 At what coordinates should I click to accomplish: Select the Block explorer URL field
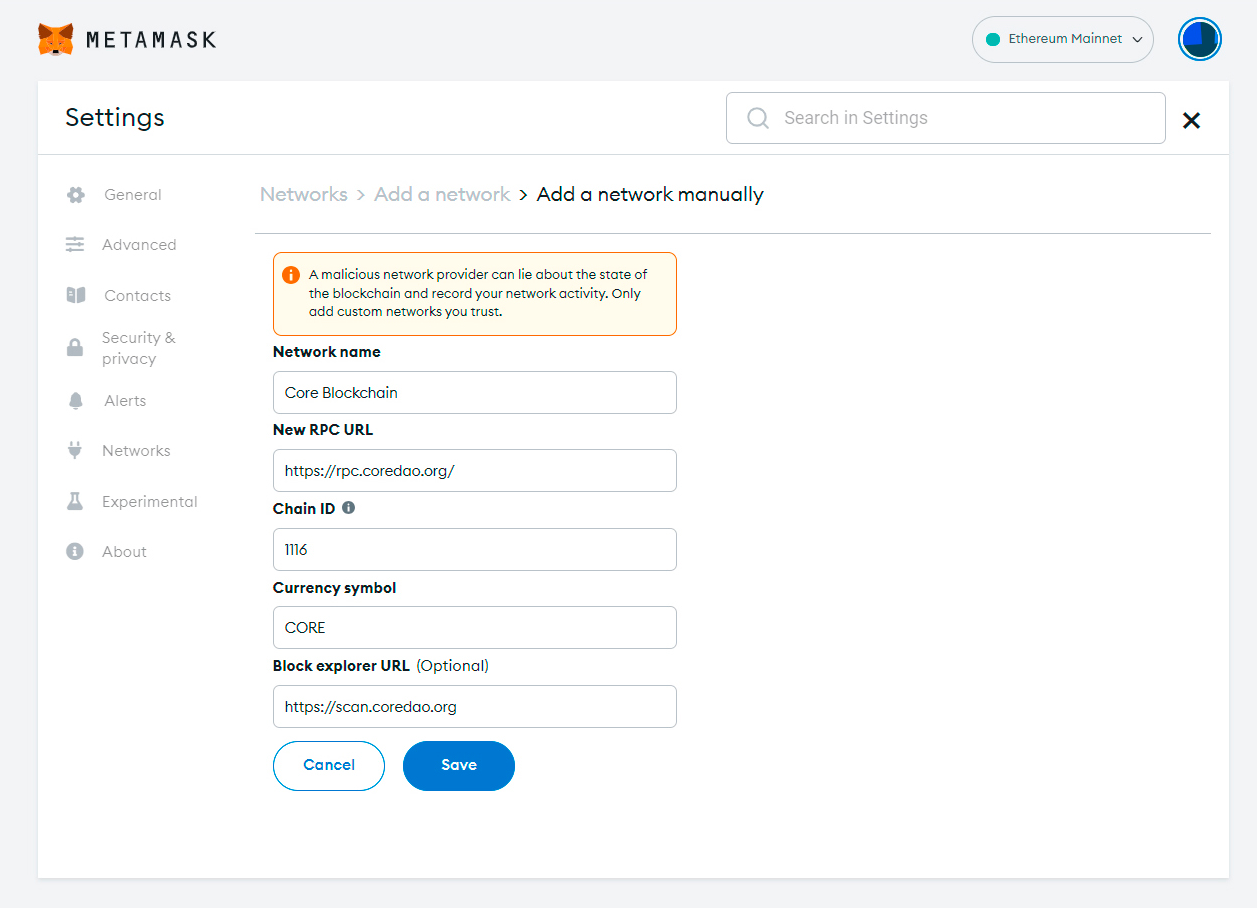pyautogui.click(x=474, y=707)
